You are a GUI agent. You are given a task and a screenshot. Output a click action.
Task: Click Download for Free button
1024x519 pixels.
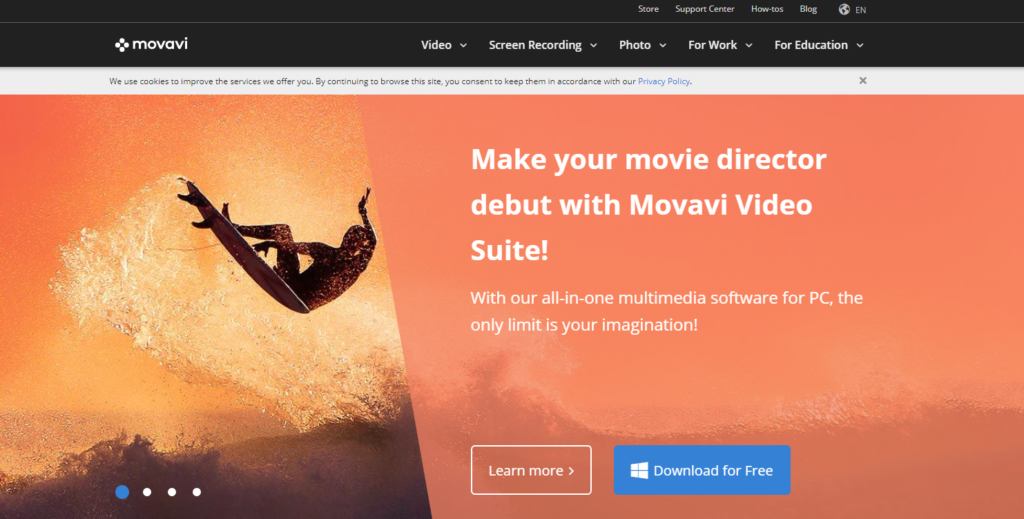click(x=702, y=470)
